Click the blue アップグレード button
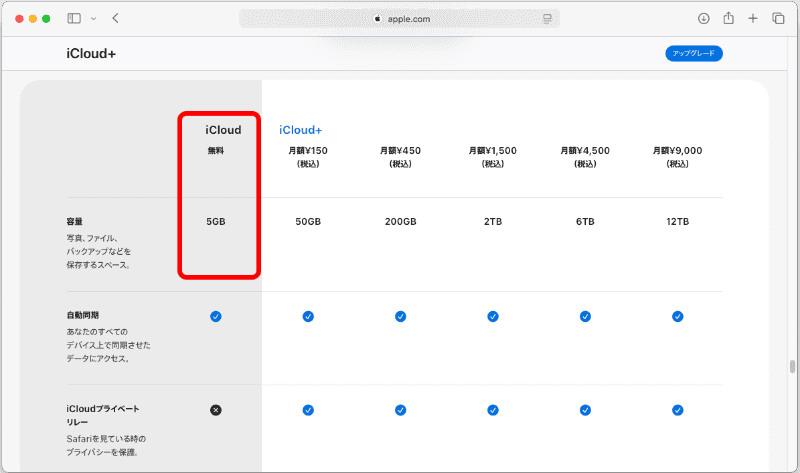The width and height of the screenshot is (800, 473). tap(694, 53)
